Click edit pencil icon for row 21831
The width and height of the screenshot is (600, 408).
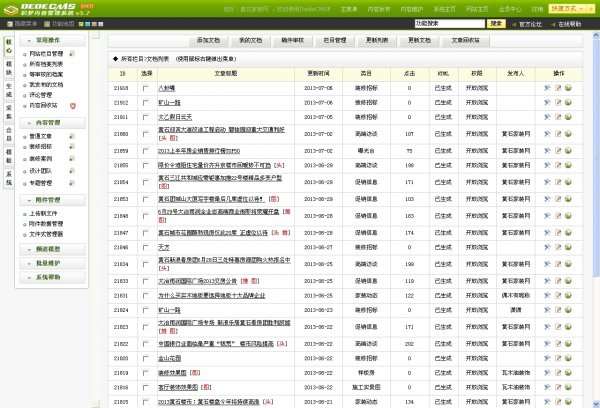click(x=558, y=295)
